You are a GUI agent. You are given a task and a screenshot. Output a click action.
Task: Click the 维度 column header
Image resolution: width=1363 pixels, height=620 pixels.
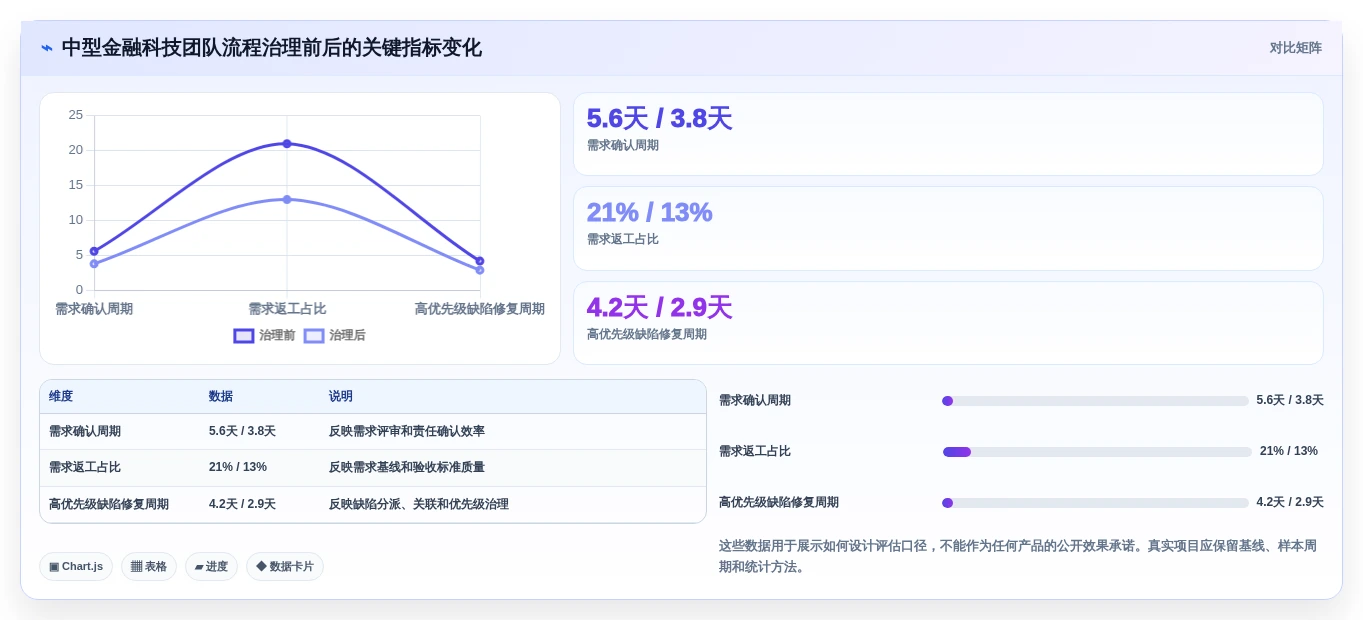click(x=61, y=397)
